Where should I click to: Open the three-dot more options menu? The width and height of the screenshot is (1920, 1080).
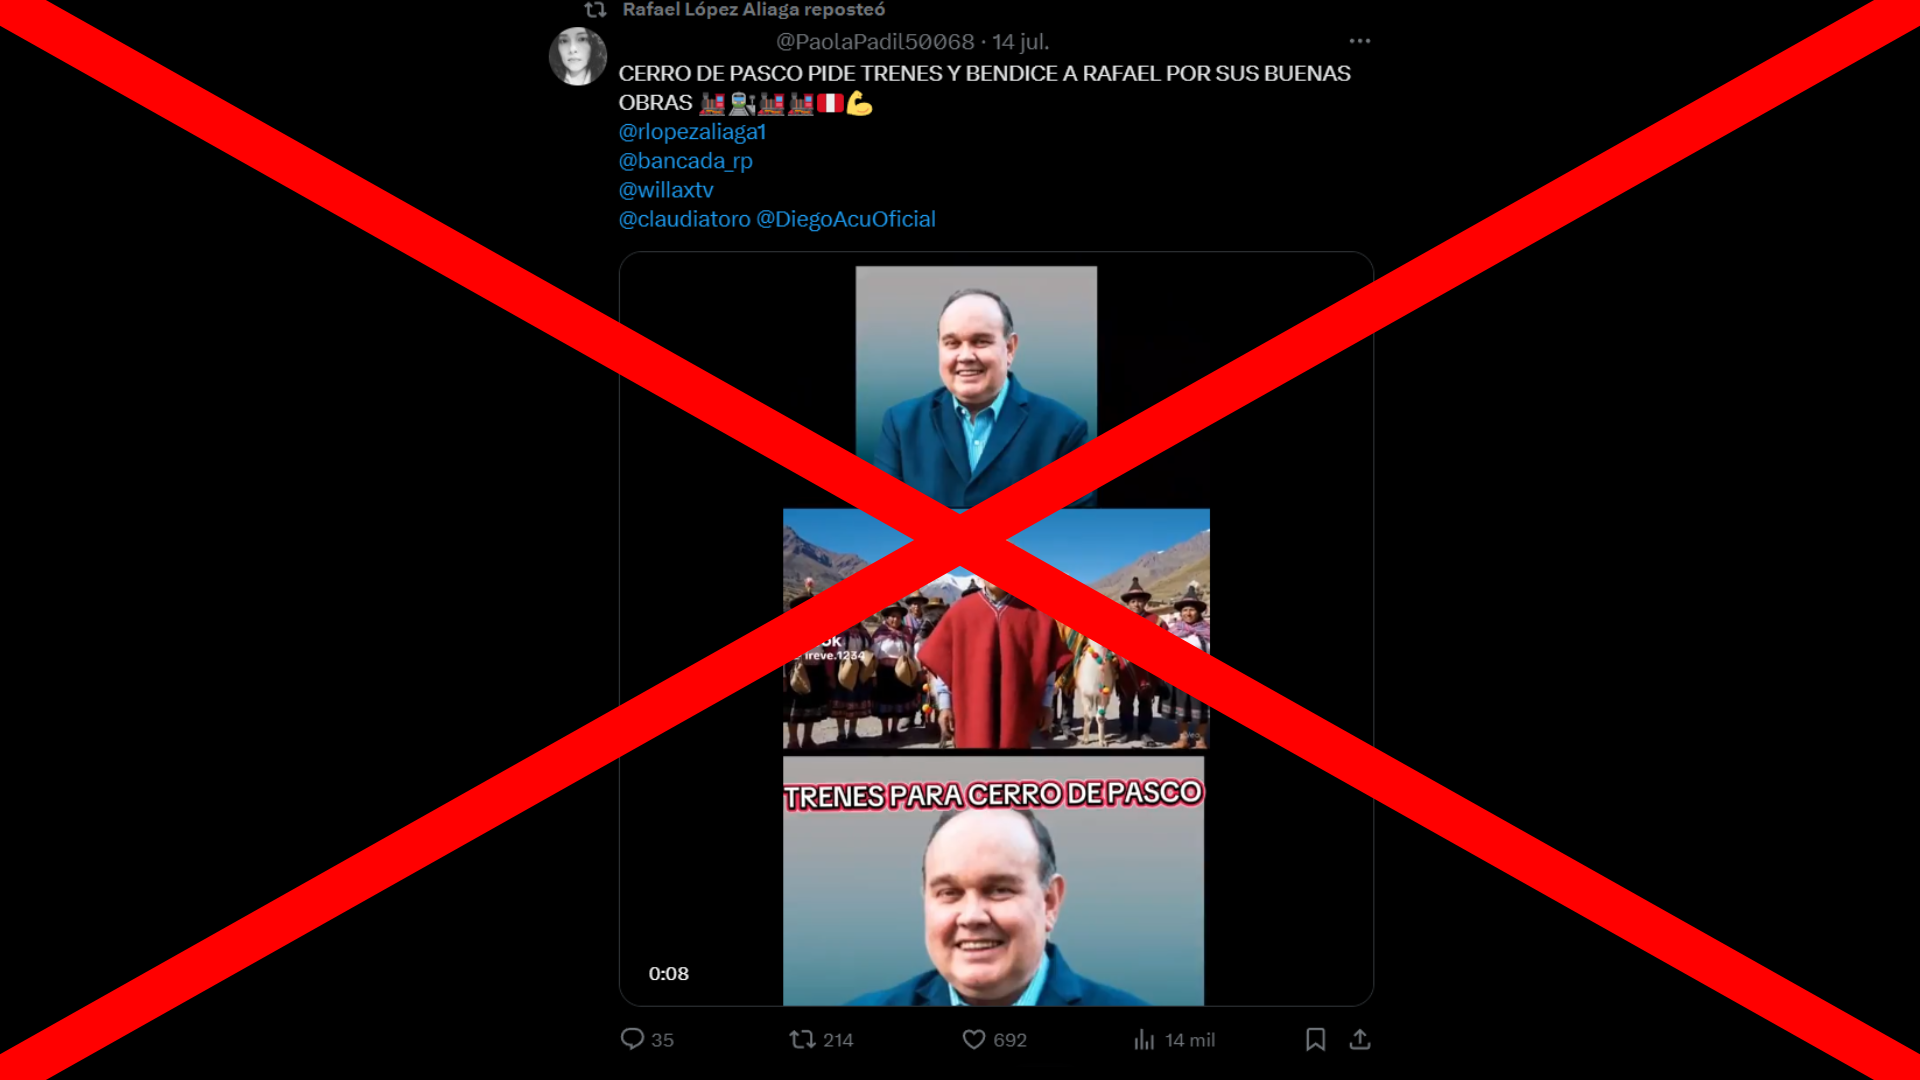pos(1360,41)
